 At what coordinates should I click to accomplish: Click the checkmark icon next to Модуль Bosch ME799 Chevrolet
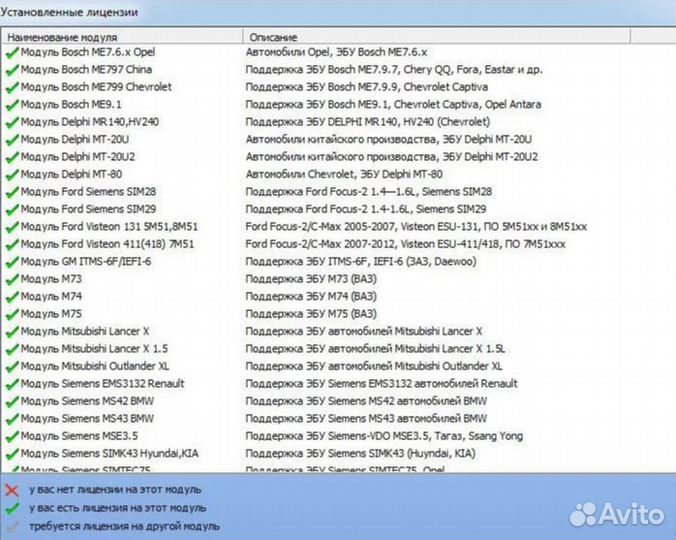[x=12, y=87]
